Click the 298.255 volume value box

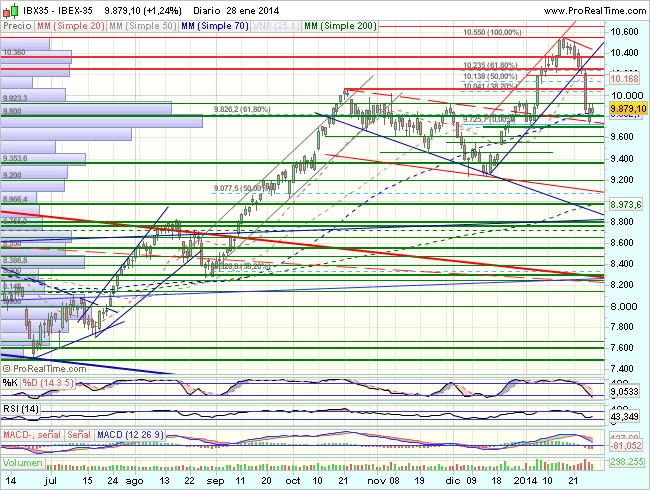pyautogui.click(x=627, y=461)
